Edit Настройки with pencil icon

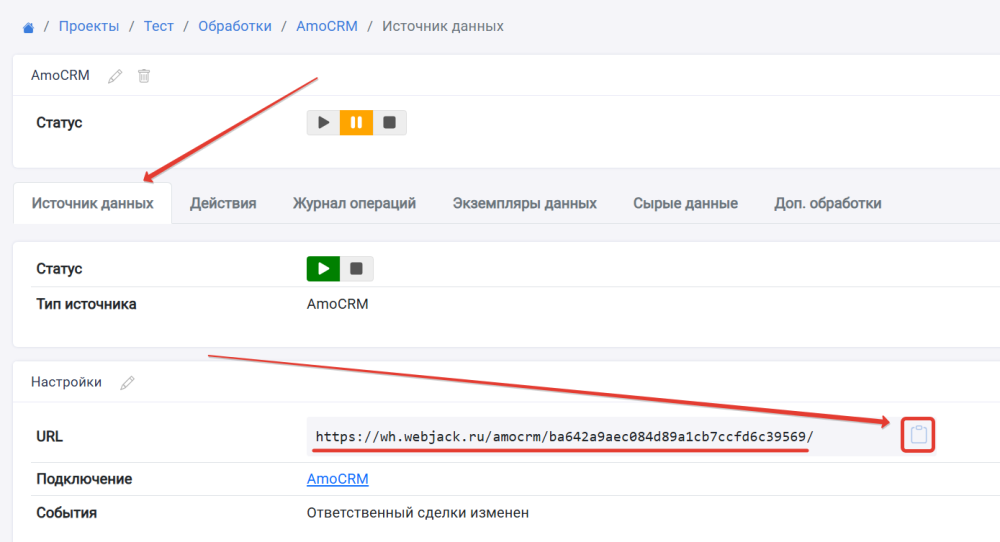[x=128, y=383]
